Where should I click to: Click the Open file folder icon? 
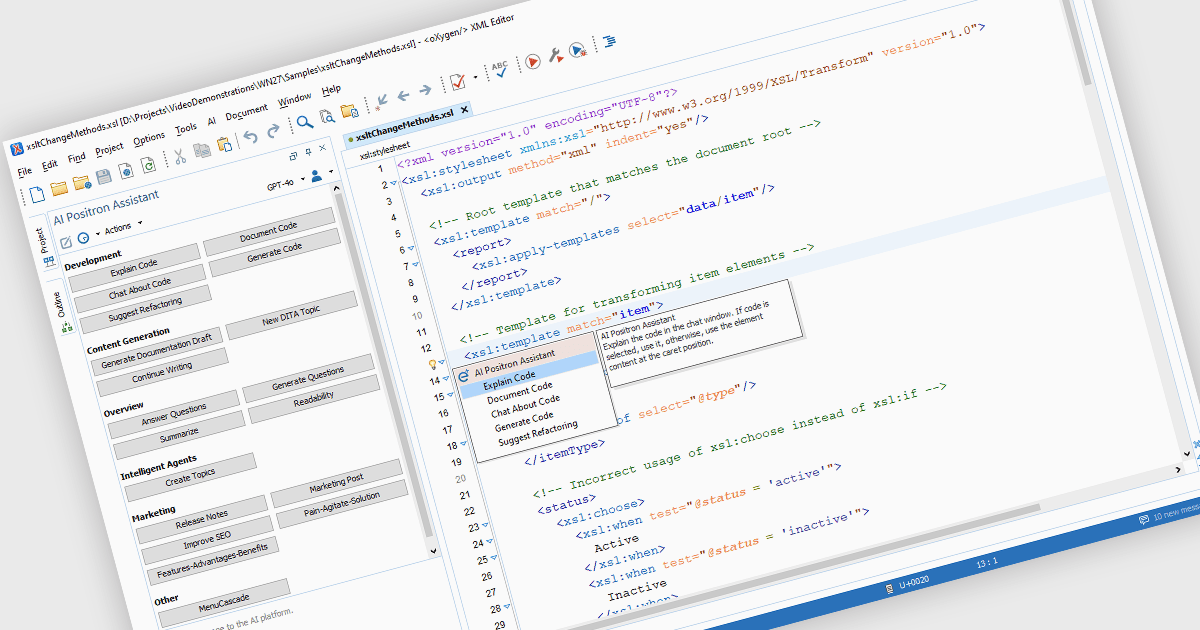point(59,187)
